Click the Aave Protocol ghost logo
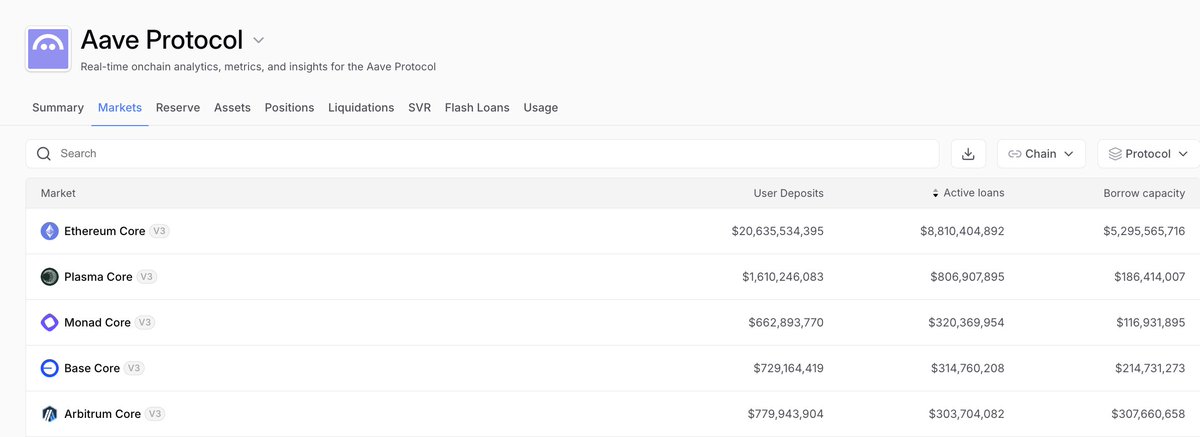Image resolution: width=1200 pixels, height=437 pixels. (48, 49)
